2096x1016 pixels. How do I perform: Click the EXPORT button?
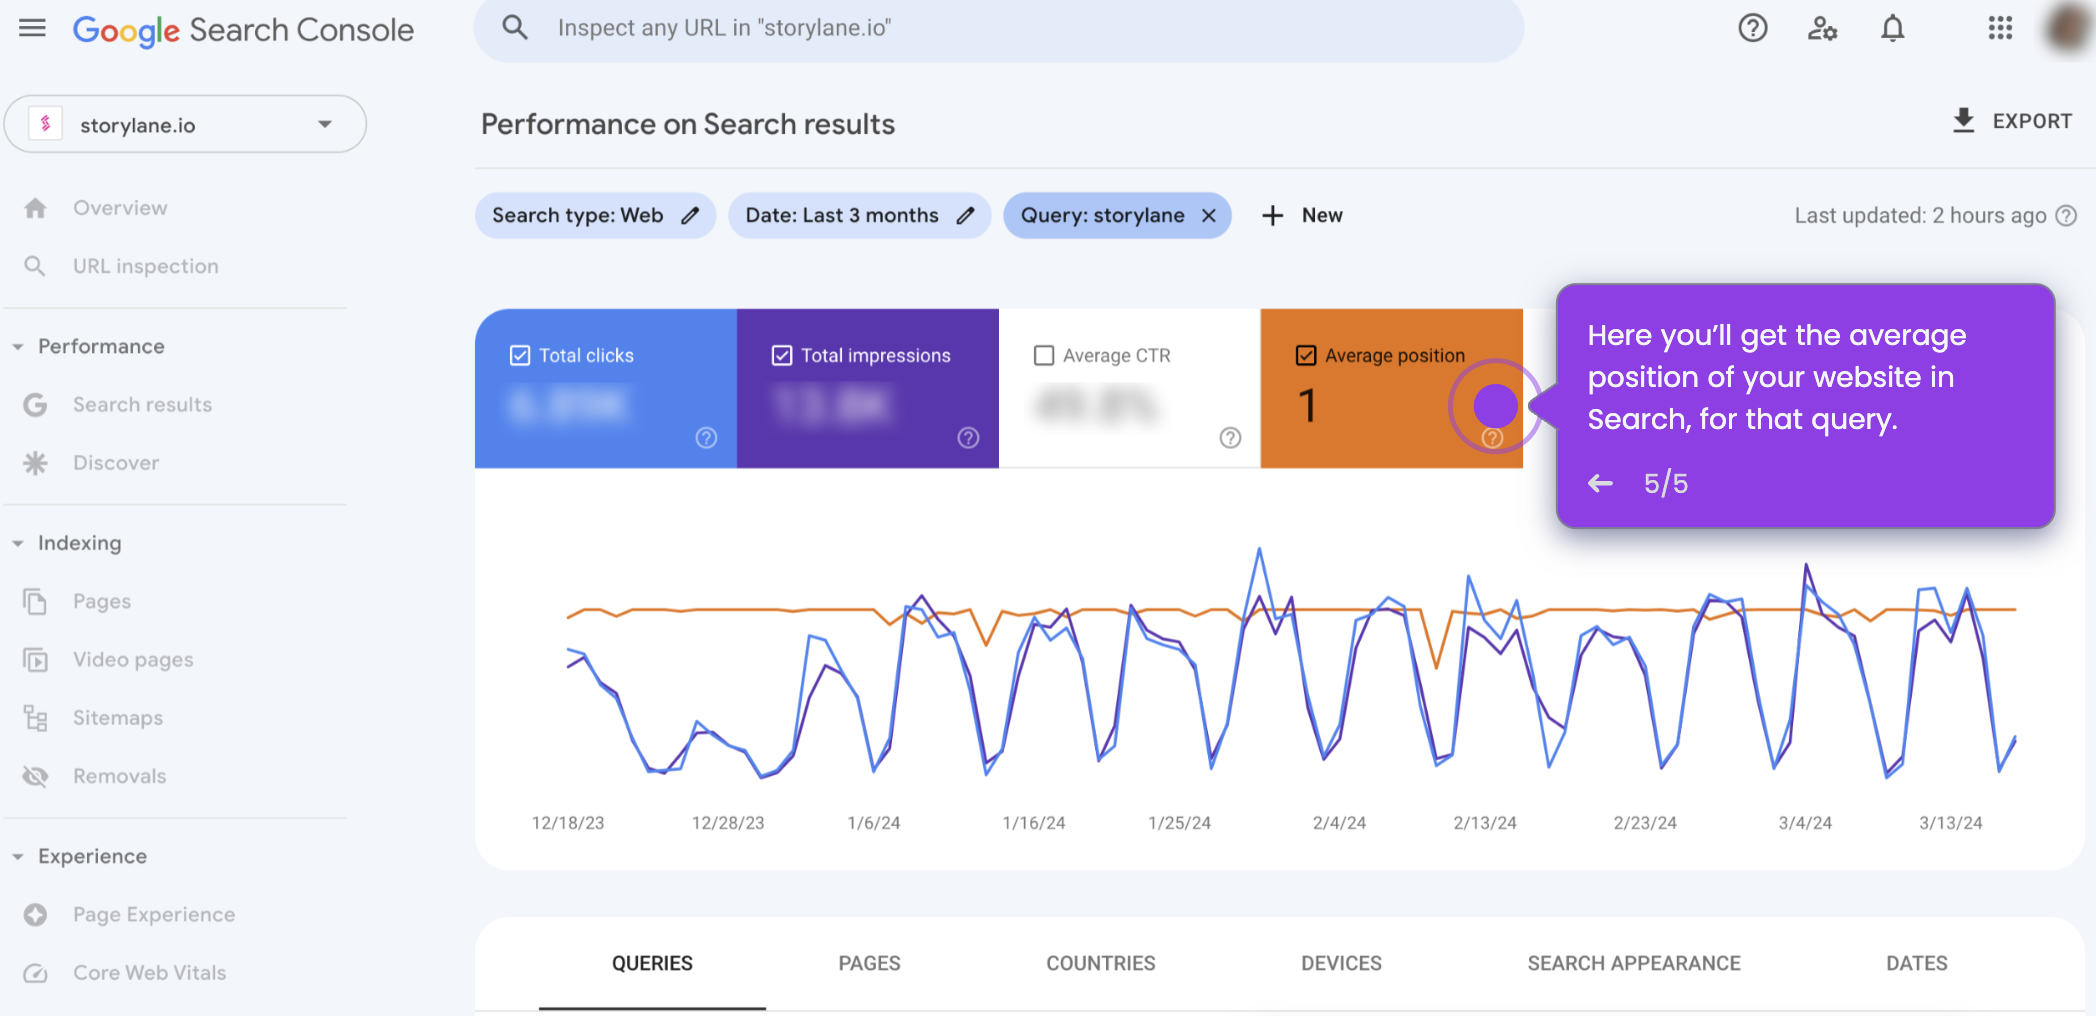(2012, 120)
